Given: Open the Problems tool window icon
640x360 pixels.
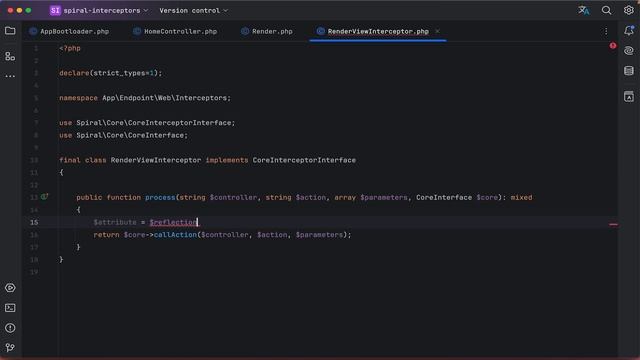Looking at the screenshot, I should [10, 328].
